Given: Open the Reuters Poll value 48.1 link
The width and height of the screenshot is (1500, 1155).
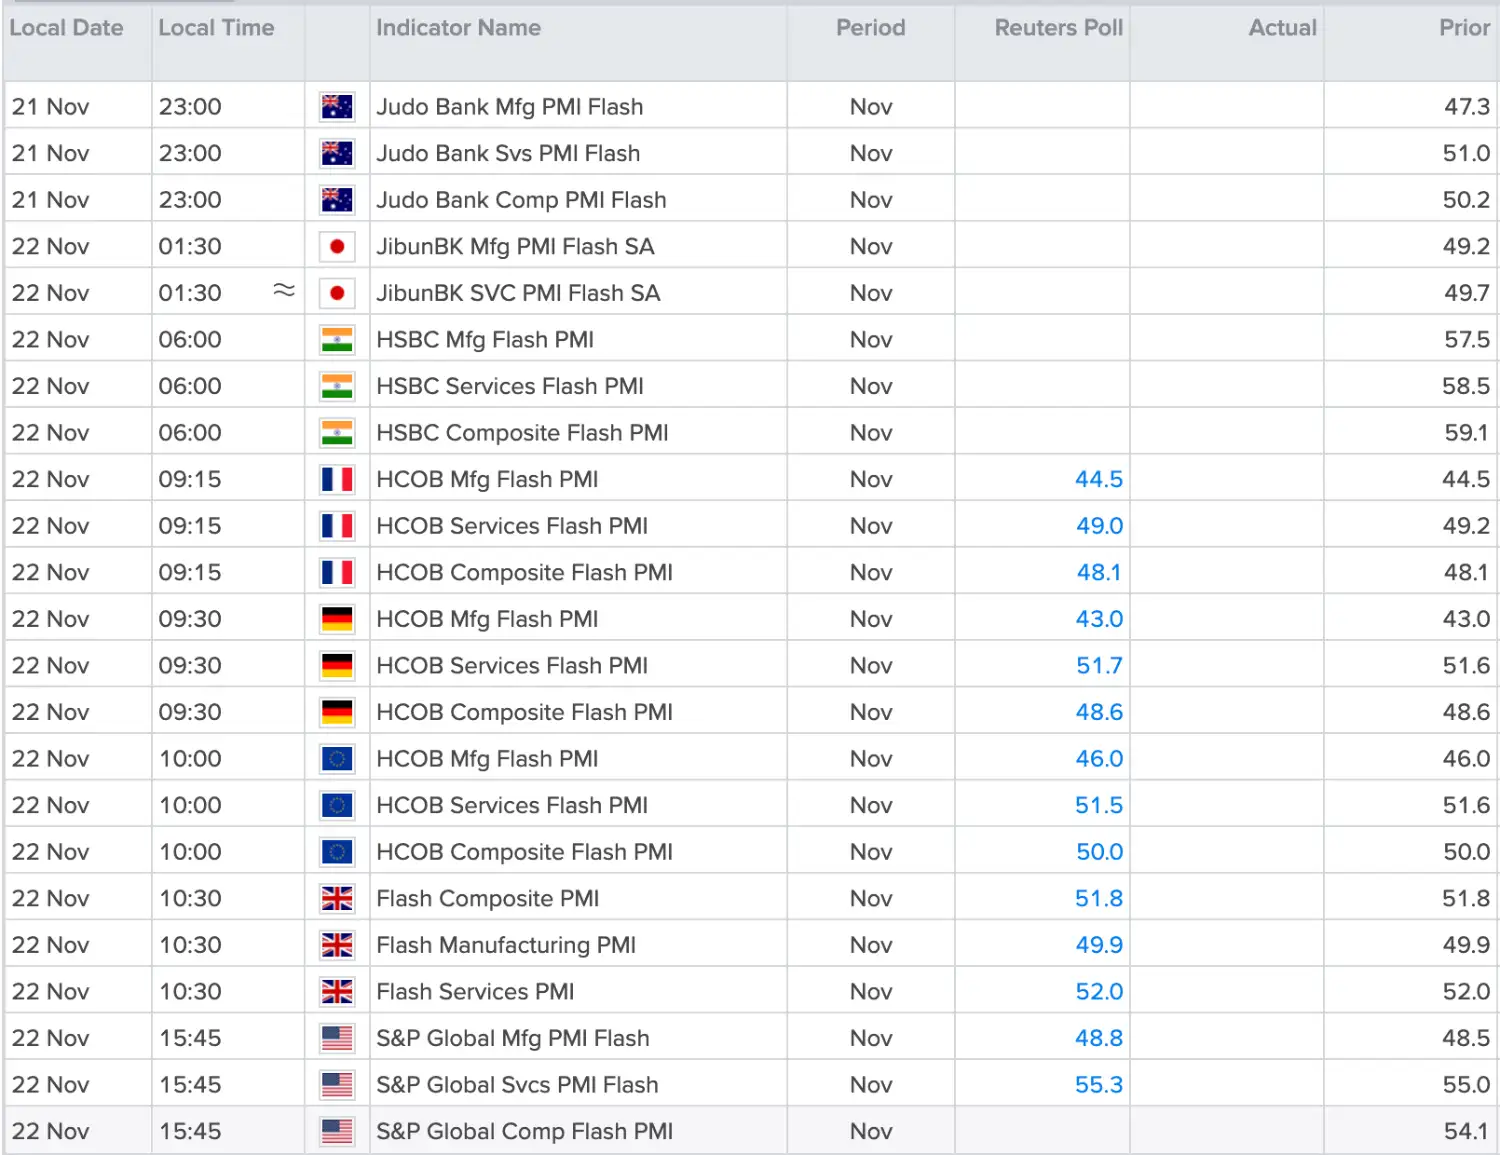Looking at the screenshot, I should click(x=1099, y=573).
